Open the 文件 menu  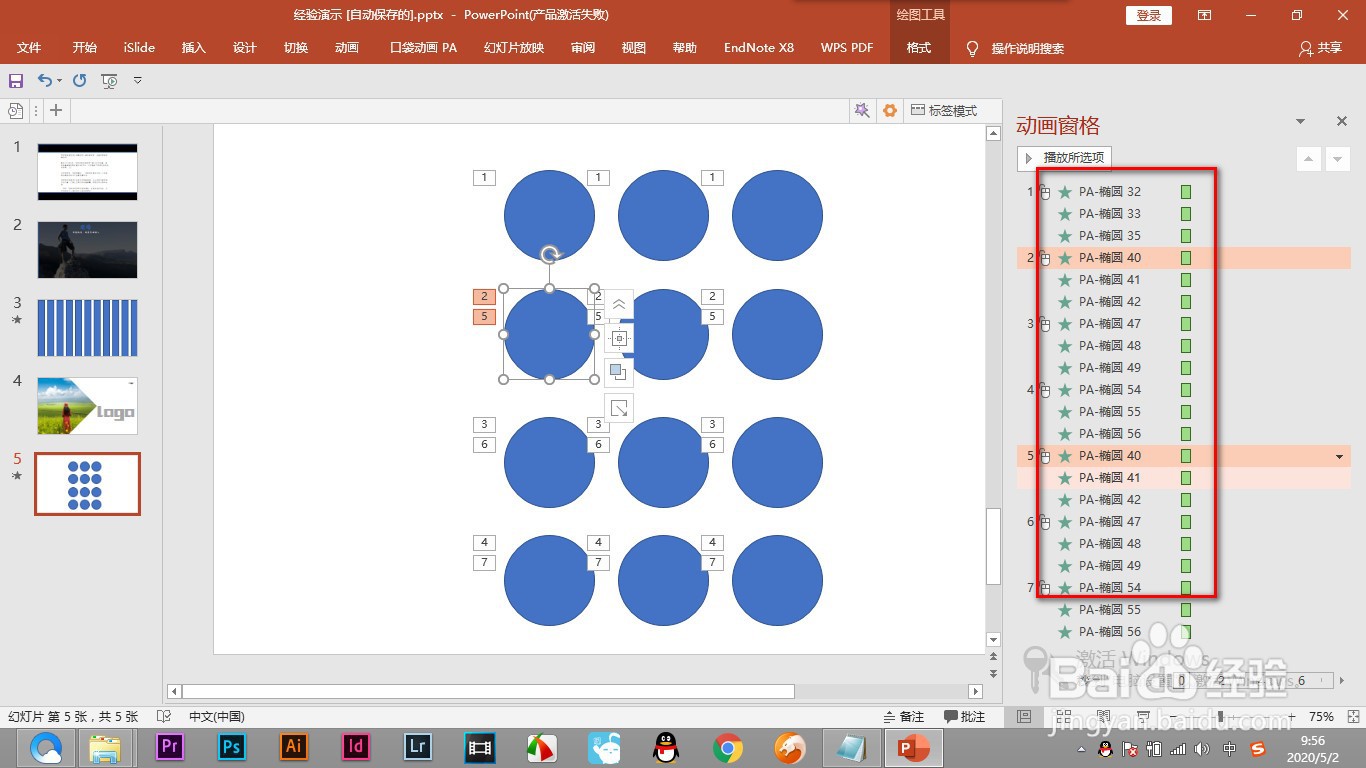coord(29,48)
